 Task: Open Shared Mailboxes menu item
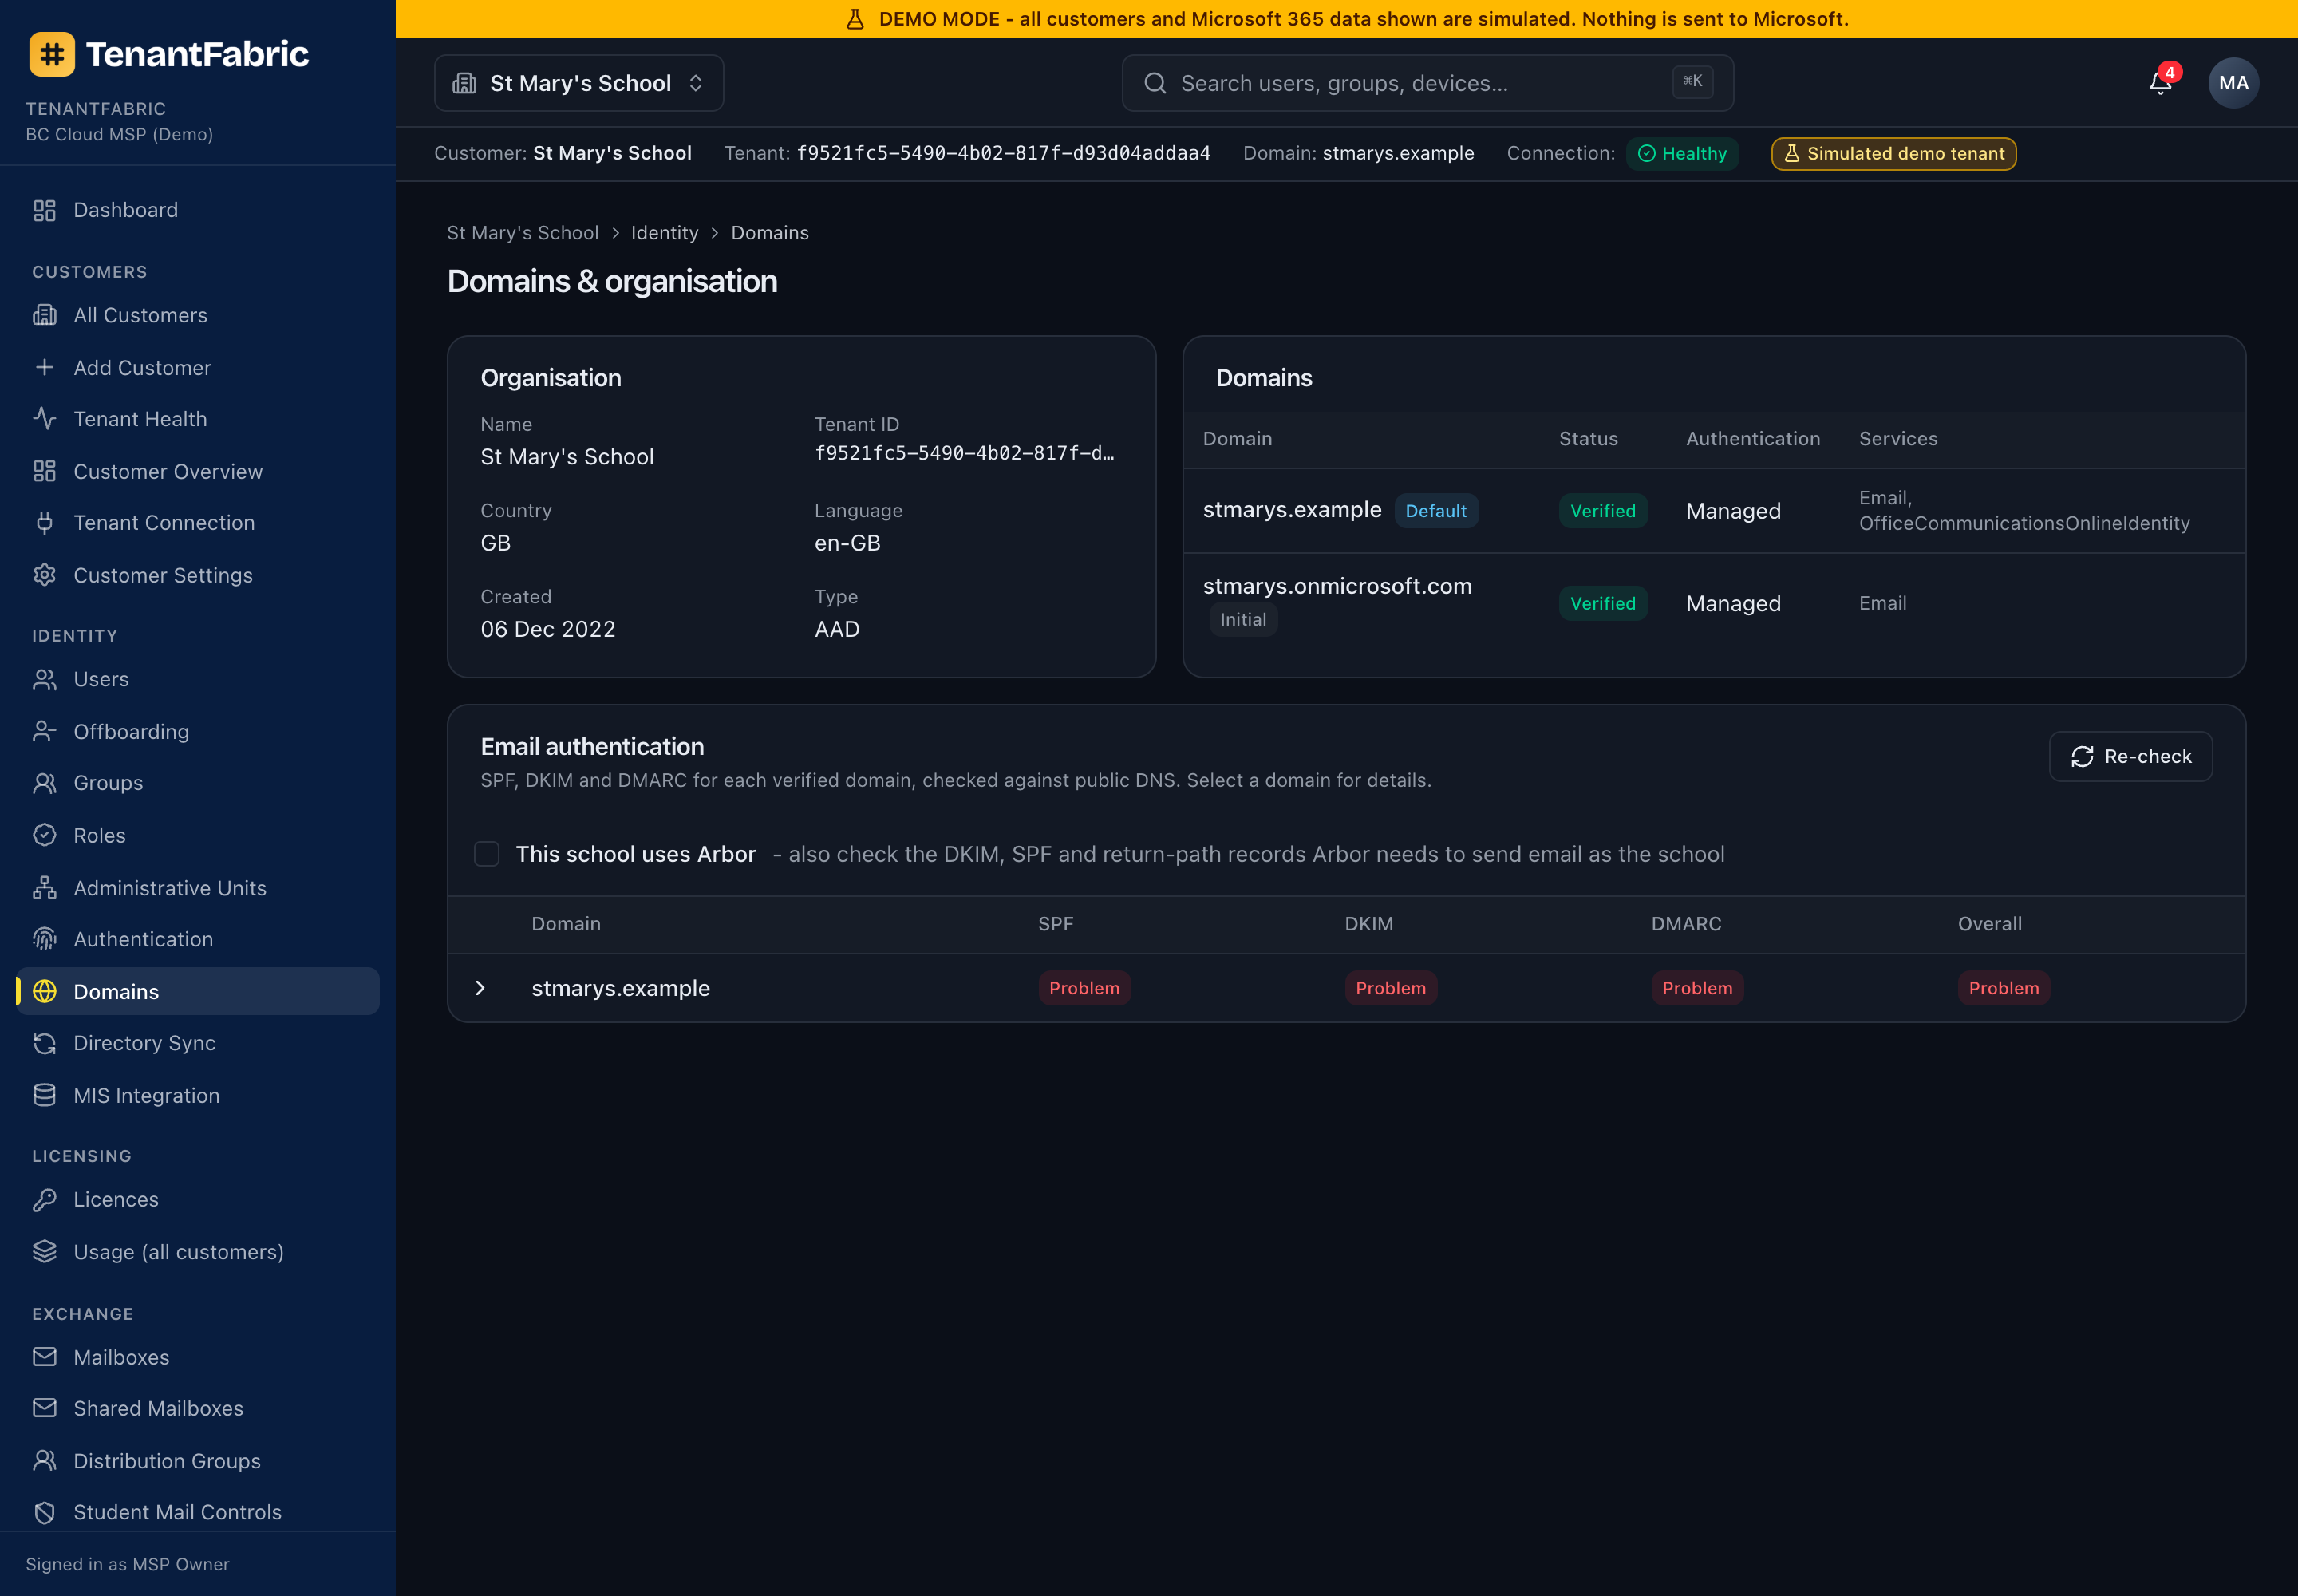click(x=198, y=1408)
